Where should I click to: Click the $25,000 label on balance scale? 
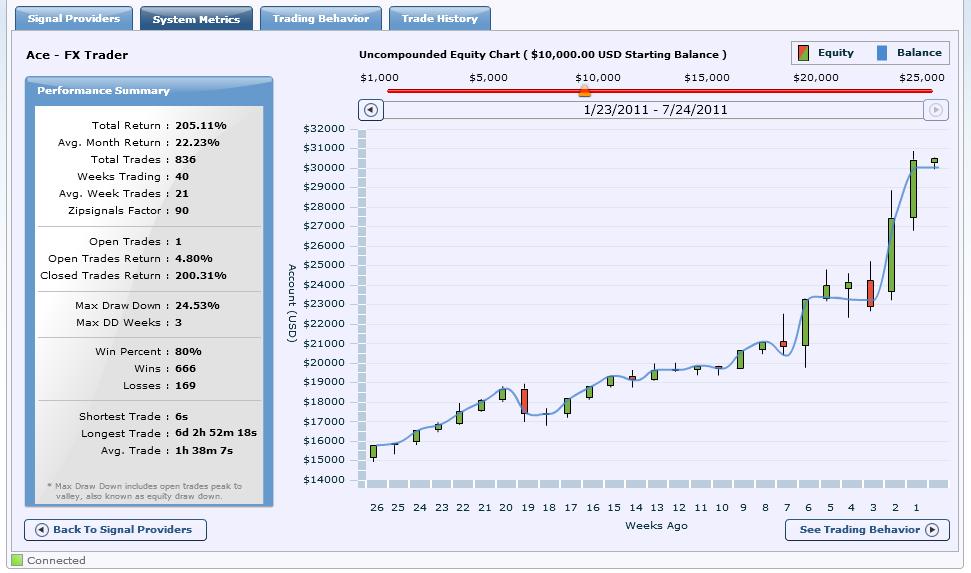pyautogui.click(x=922, y=77)
